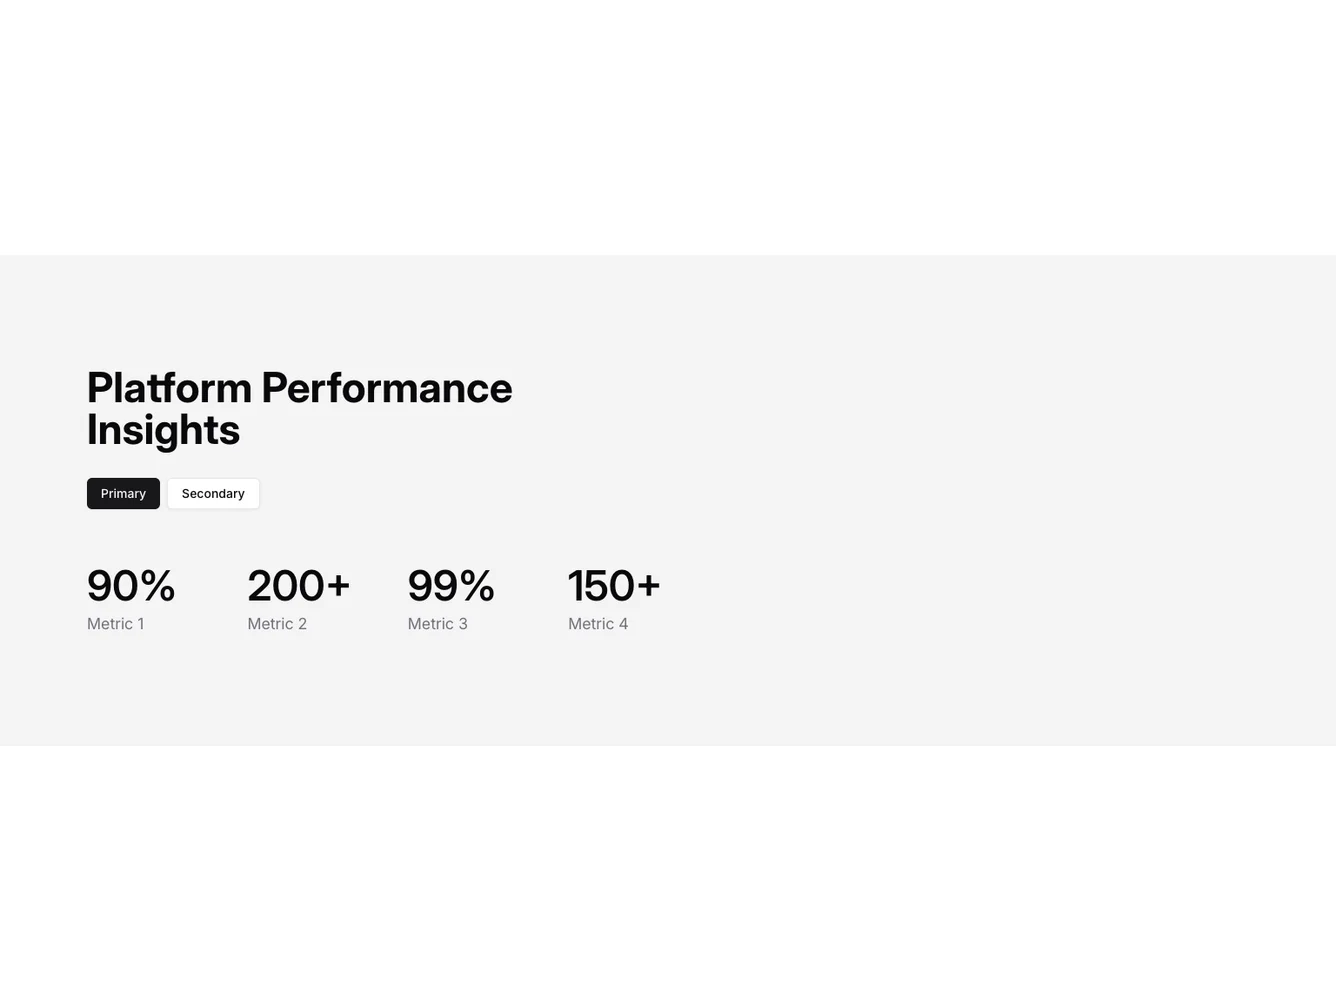Click the 90% statistic value
Screen dimensions: 1336x1002
pos(131,586)
